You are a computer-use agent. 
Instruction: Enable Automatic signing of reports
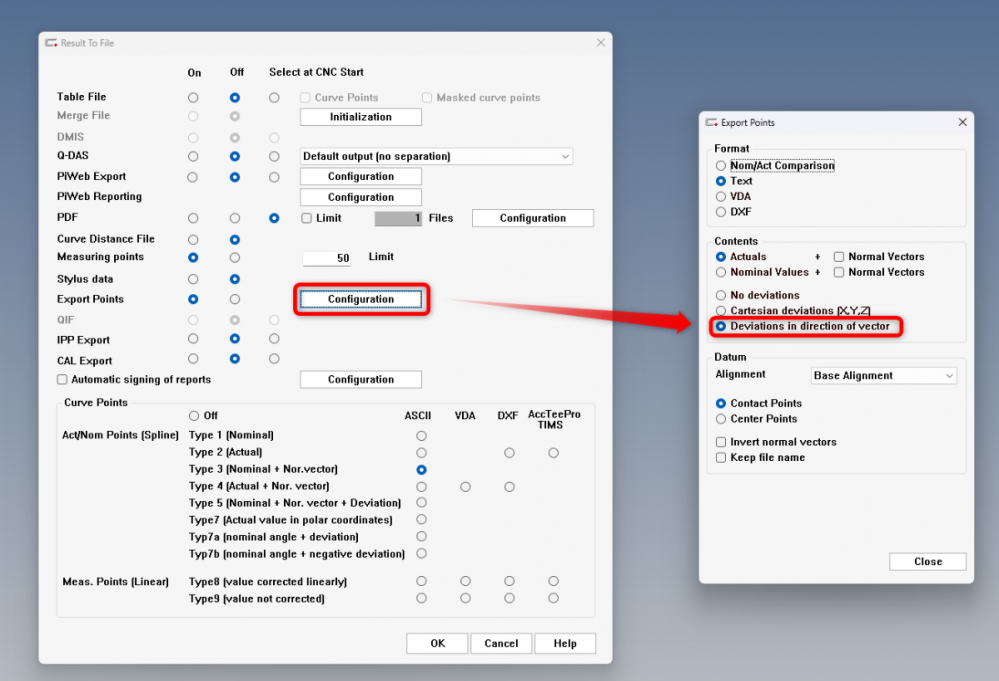[x=62, y=379]
